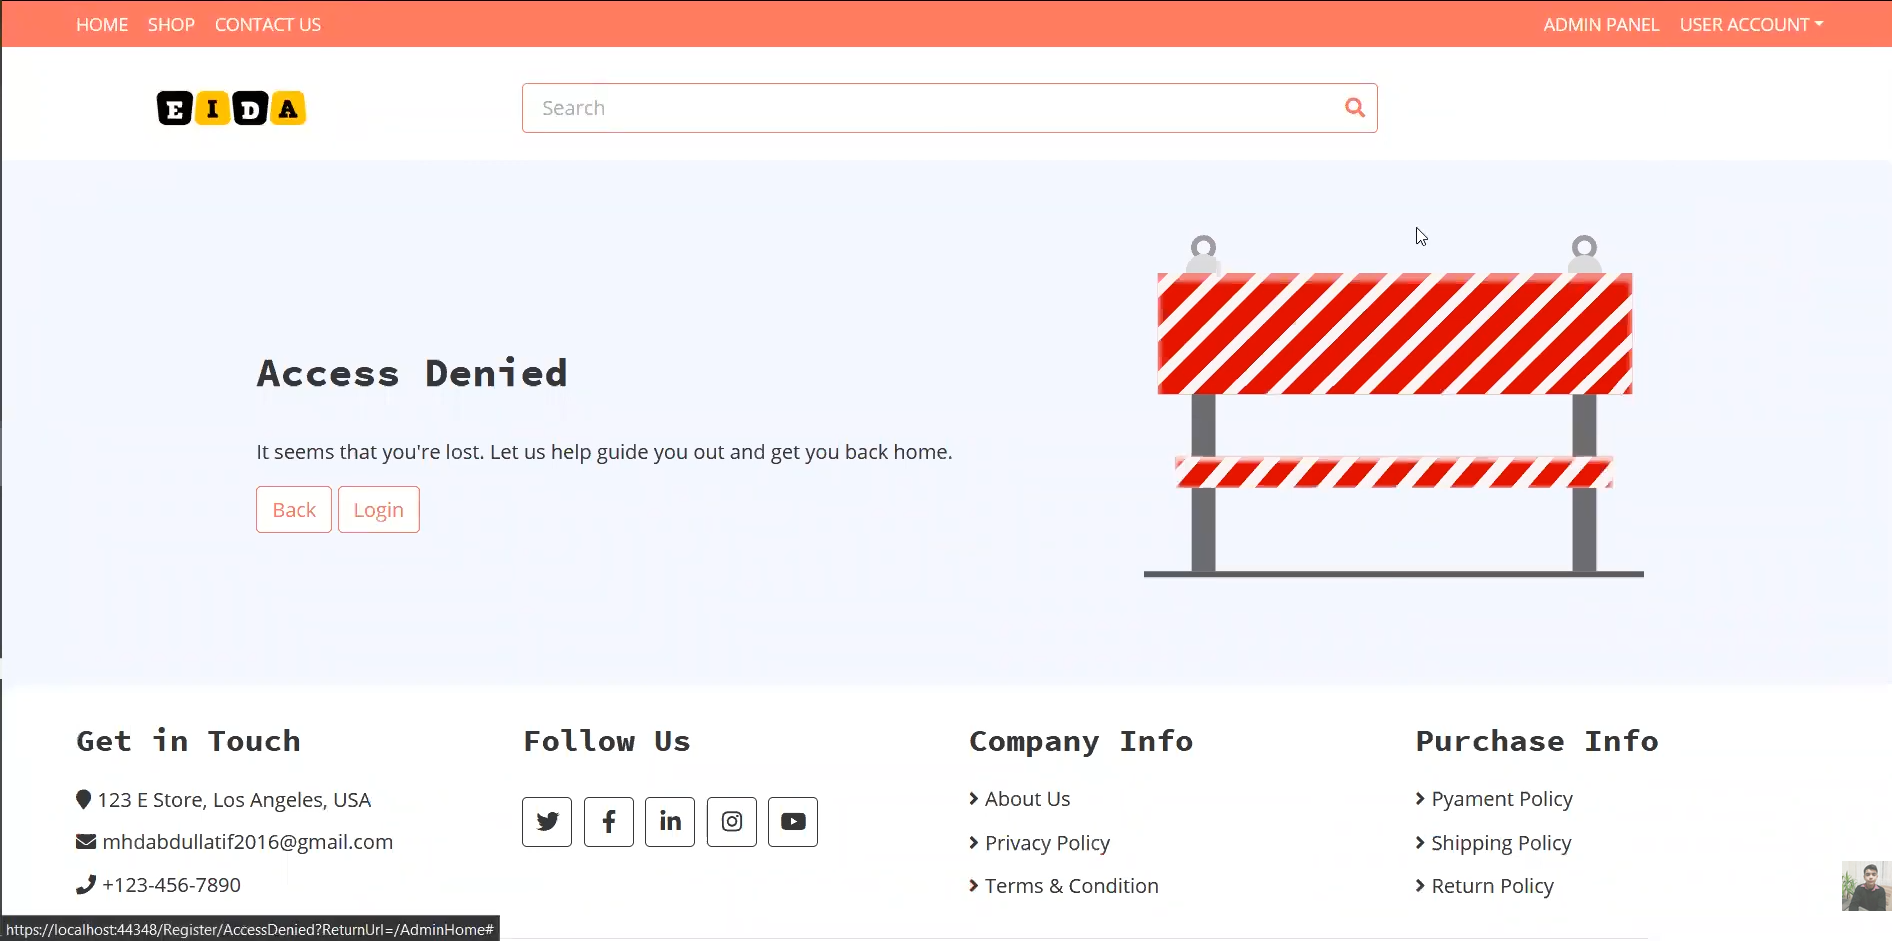Open the LinkedIn social icon
Viewport: 1892px width, 941px height.
(x=670, y=822)
